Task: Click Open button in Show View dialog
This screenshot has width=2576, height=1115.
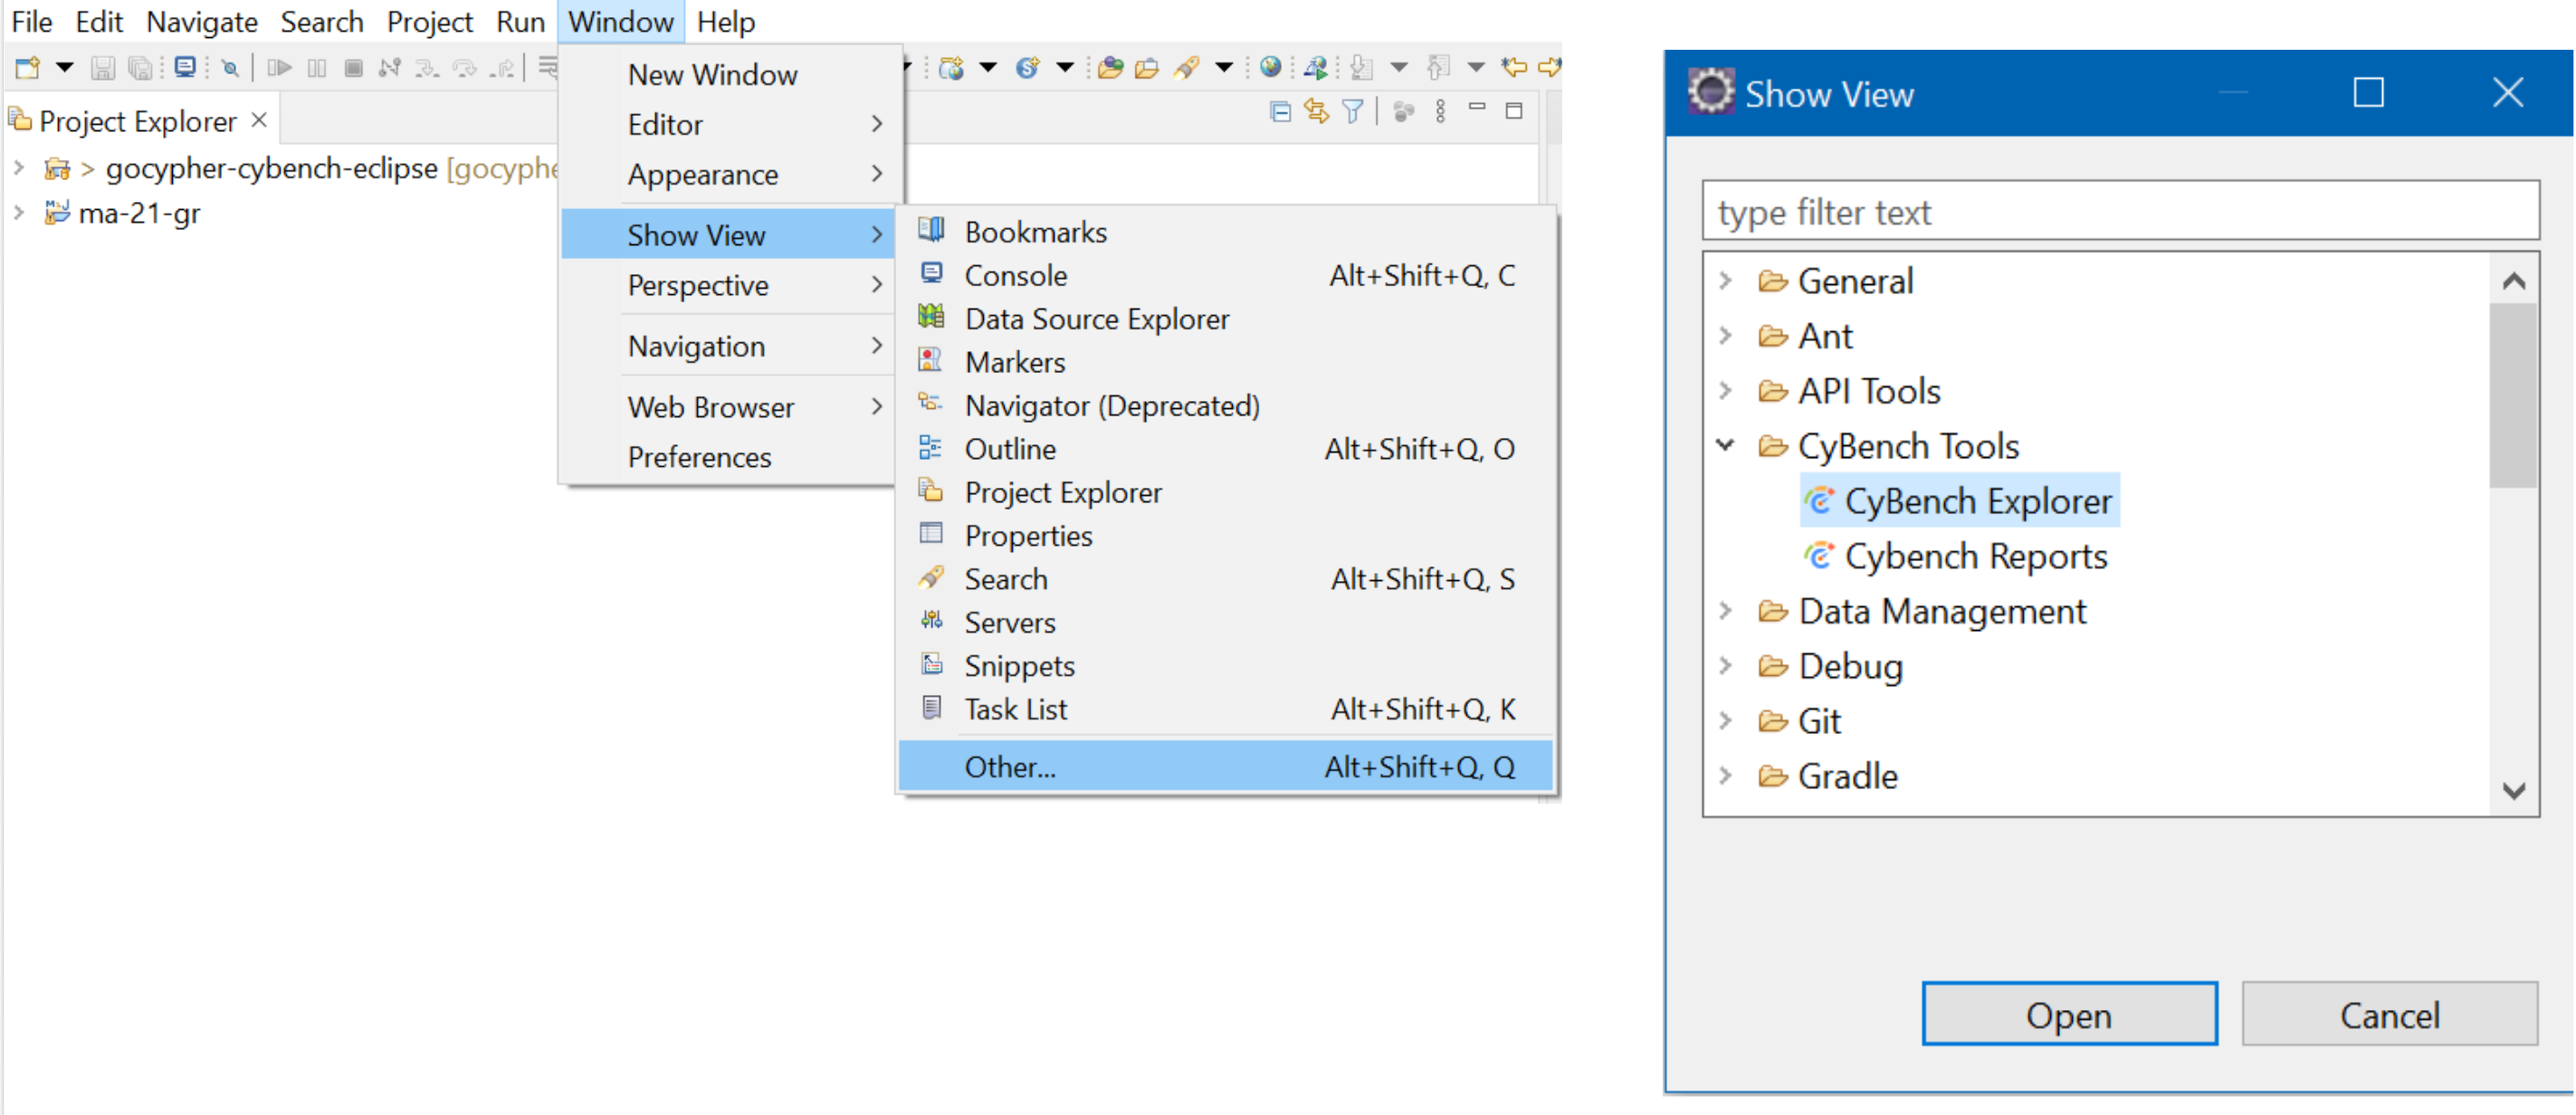Action: [2069, 1014]
